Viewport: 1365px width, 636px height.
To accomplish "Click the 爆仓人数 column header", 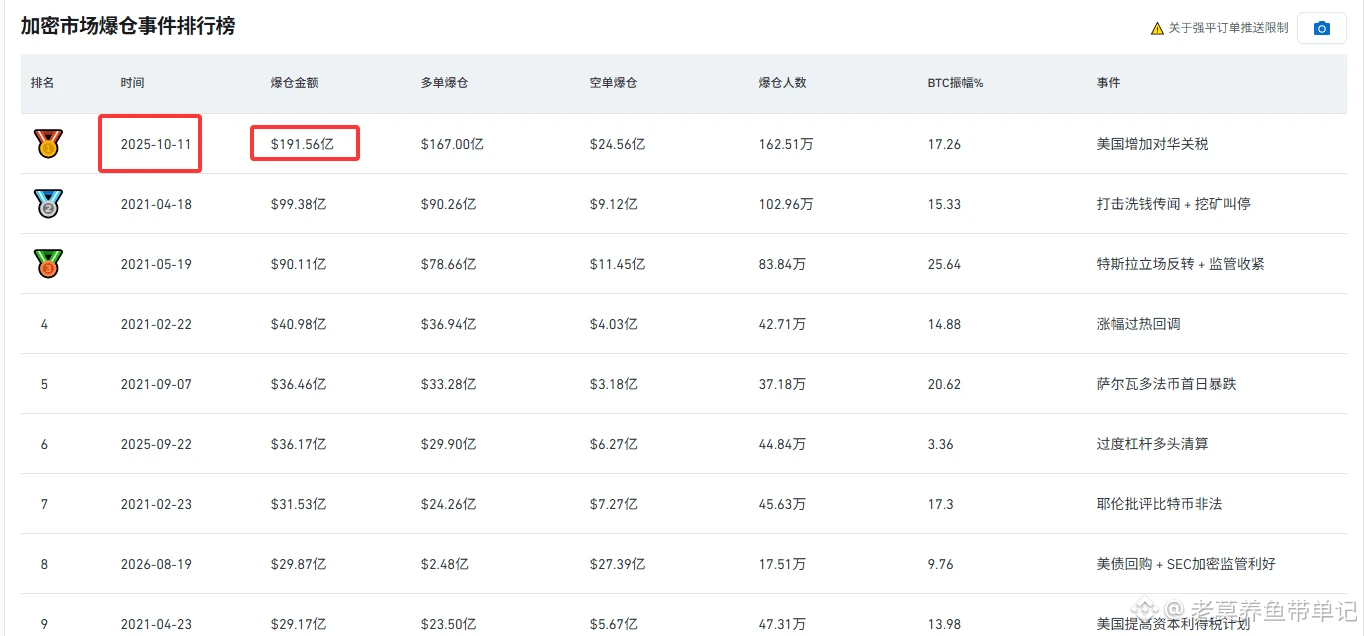I will click(x=782, y=83).
